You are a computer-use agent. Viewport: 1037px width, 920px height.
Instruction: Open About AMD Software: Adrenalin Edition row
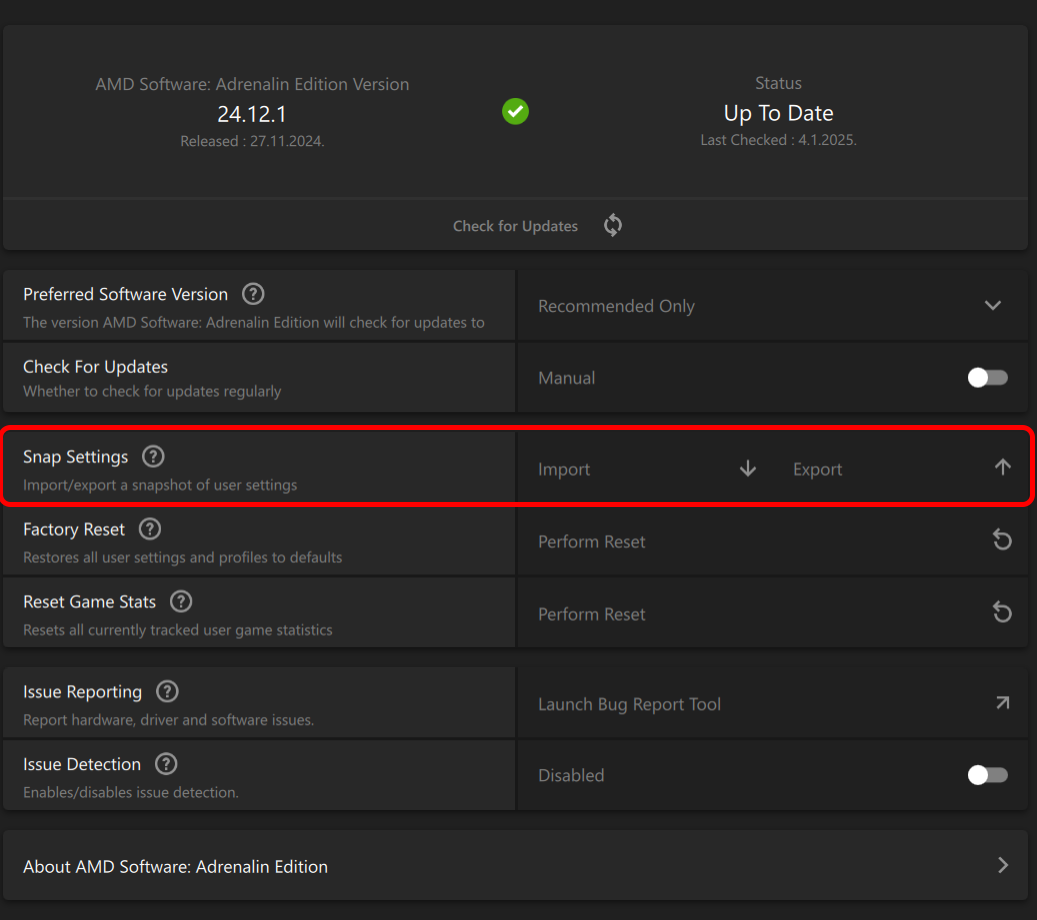click(515, 866)
